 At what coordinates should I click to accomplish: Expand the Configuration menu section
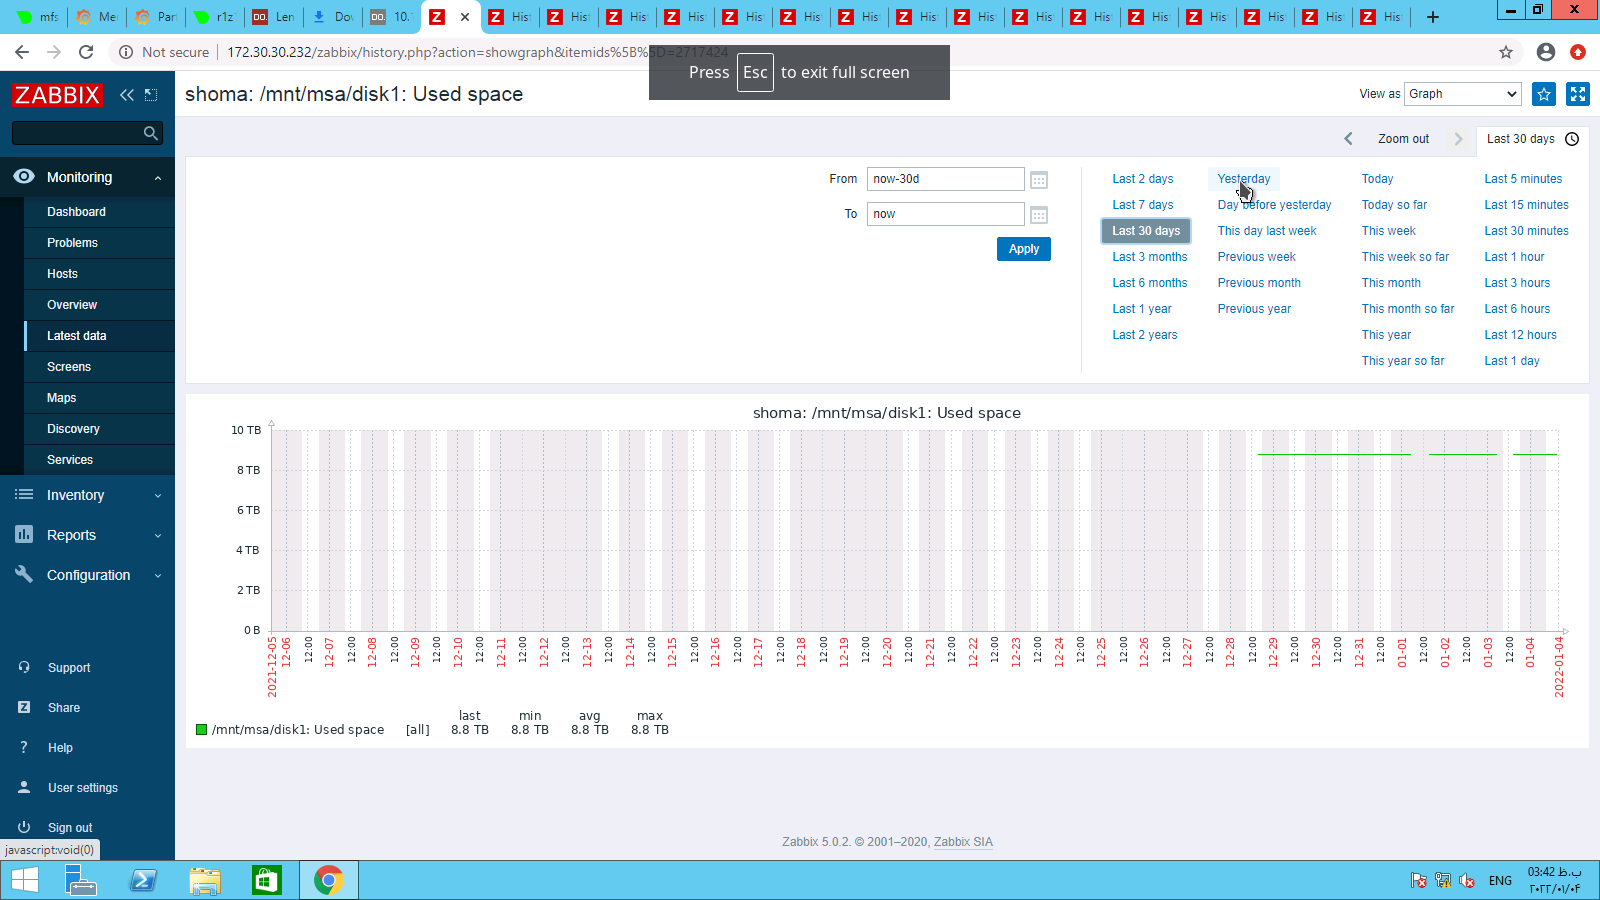[x=87, y=575]
